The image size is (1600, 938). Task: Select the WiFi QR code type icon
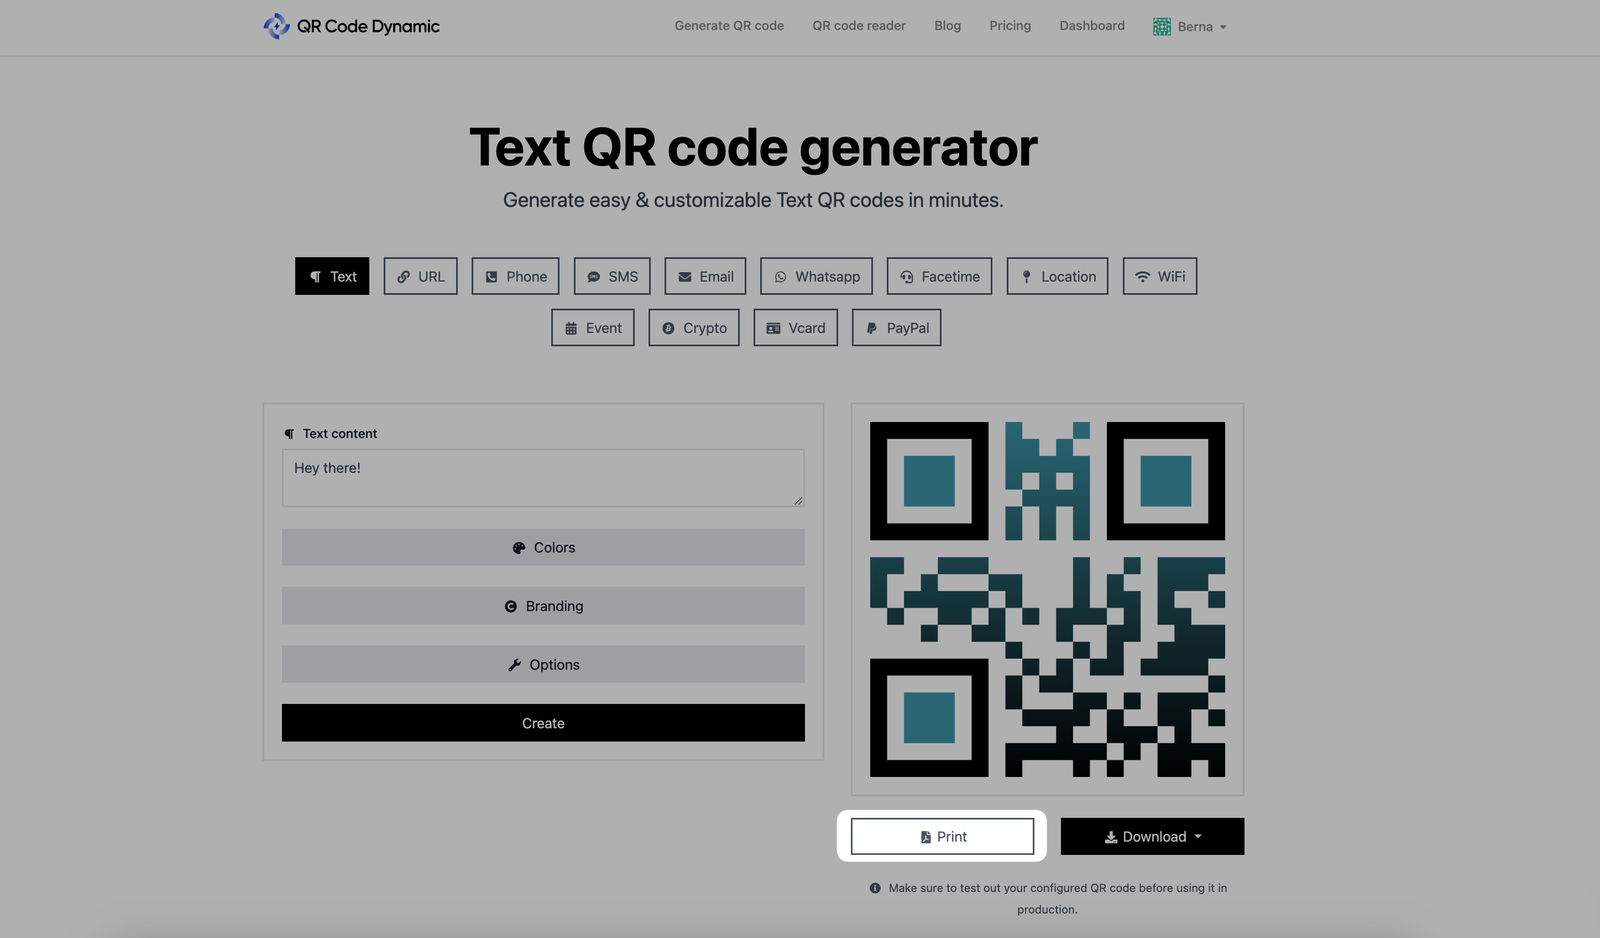pos(1142,276)
